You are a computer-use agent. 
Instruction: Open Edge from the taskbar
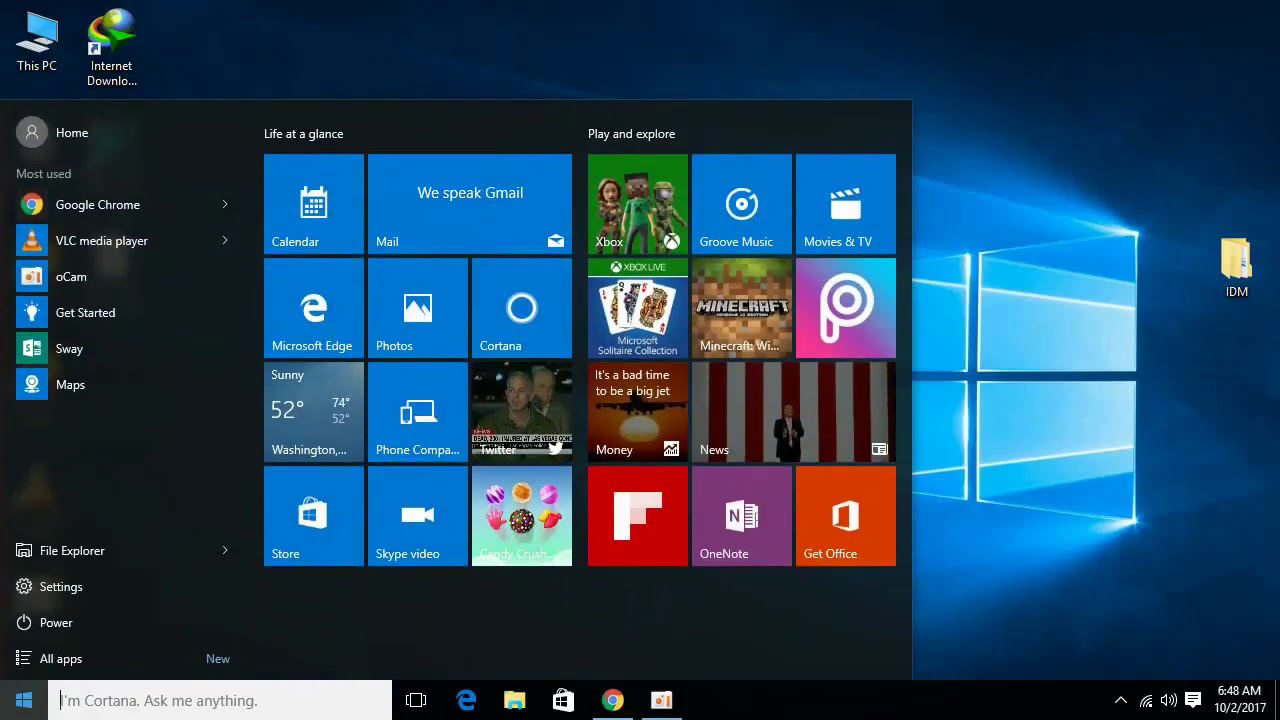point(466,700)
